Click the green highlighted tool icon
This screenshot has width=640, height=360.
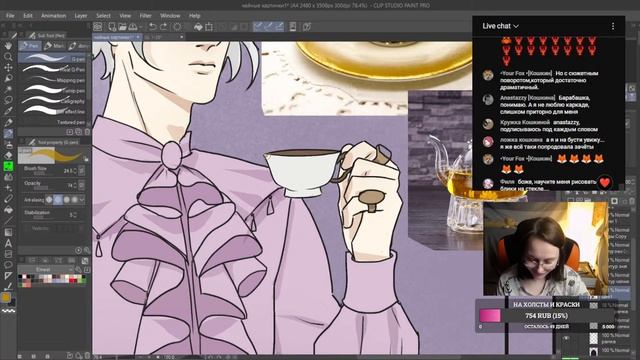[8, 166]
